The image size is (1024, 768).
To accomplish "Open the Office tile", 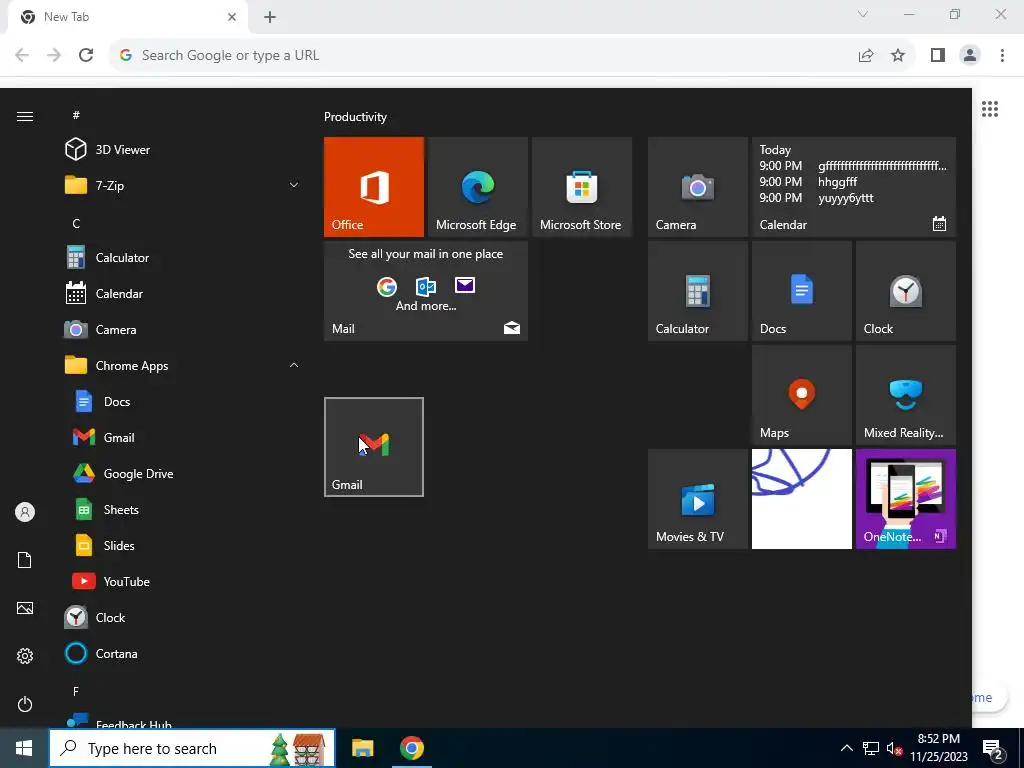I will tap(374, 187).
